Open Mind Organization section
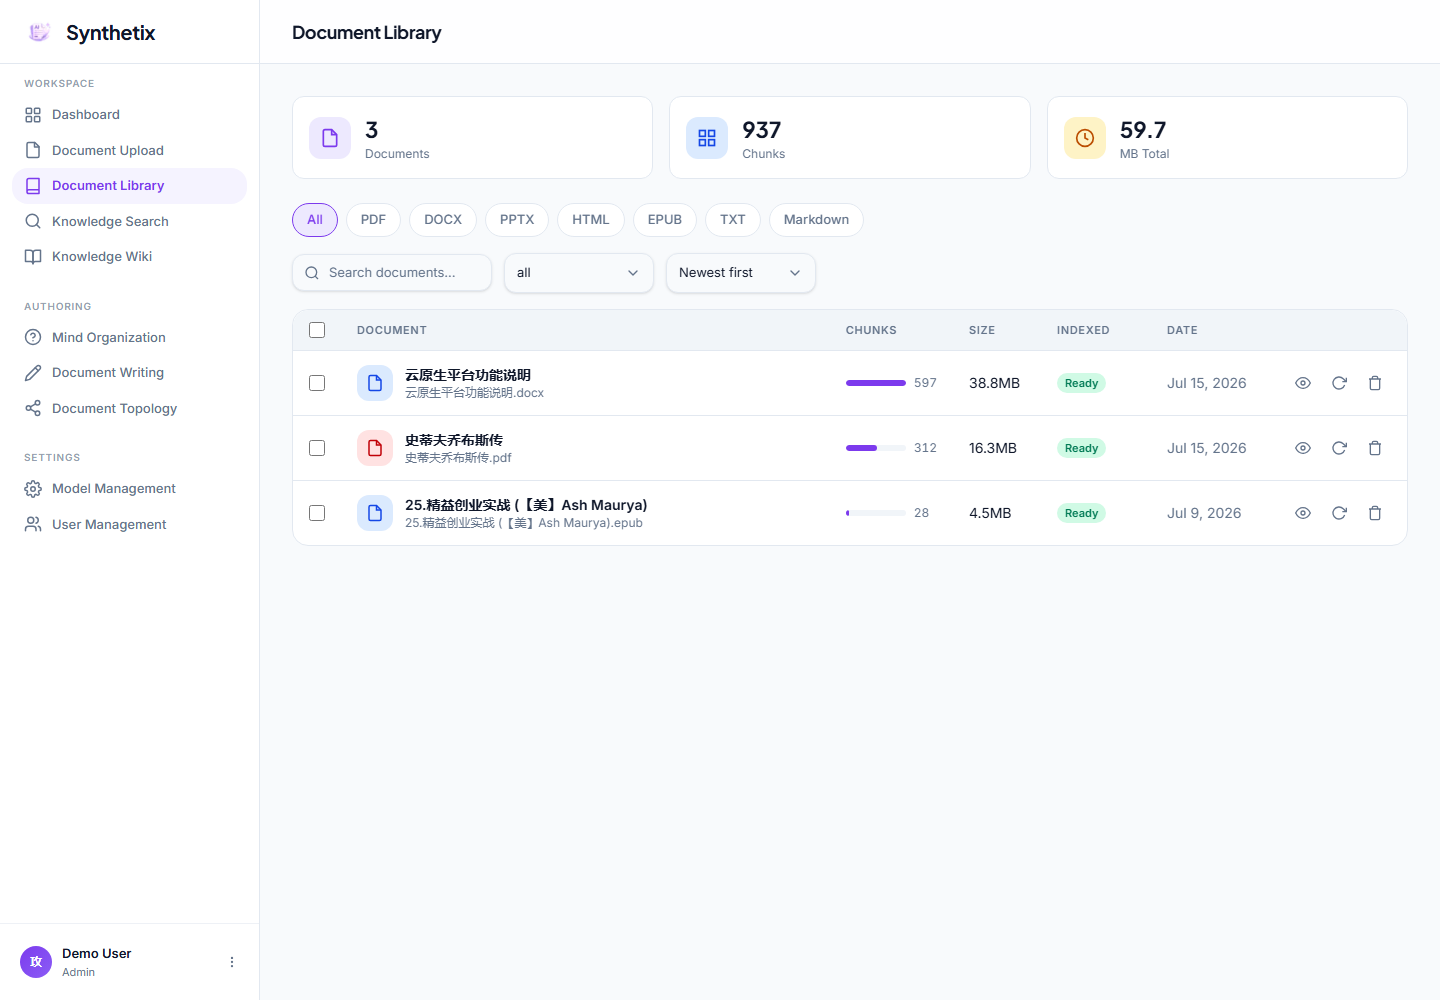The image size is (1440, 1000). pyautogui.click(x=129, y=337)
